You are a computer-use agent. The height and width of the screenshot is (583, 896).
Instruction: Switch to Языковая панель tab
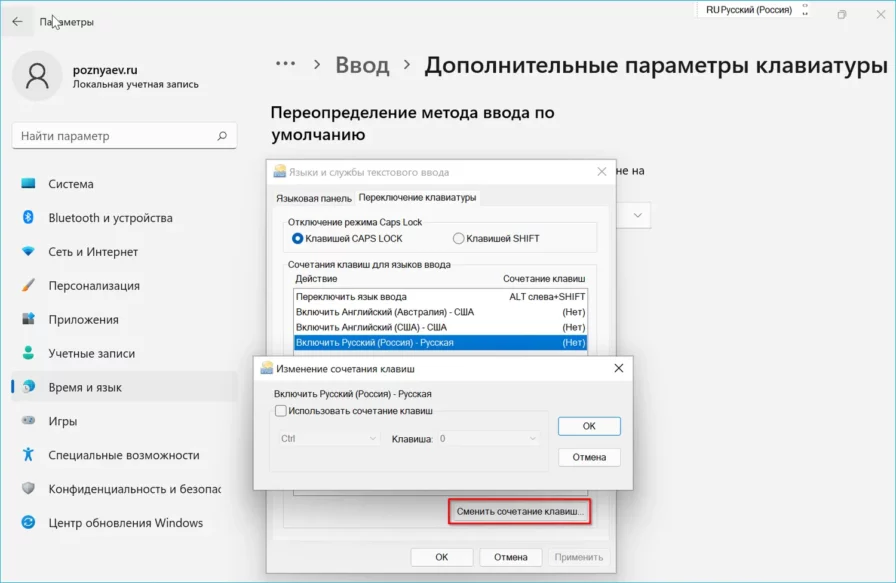(x=314, y=198)
